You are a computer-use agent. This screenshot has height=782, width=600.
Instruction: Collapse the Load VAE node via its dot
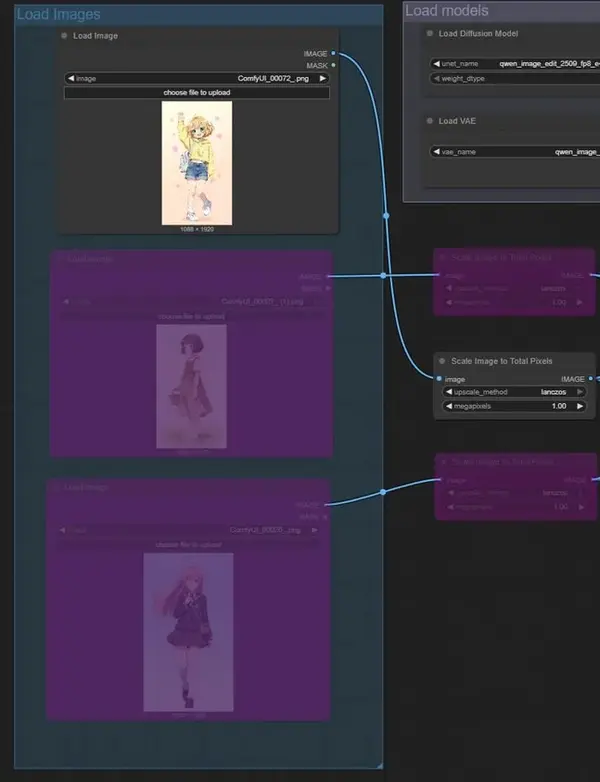429,121
